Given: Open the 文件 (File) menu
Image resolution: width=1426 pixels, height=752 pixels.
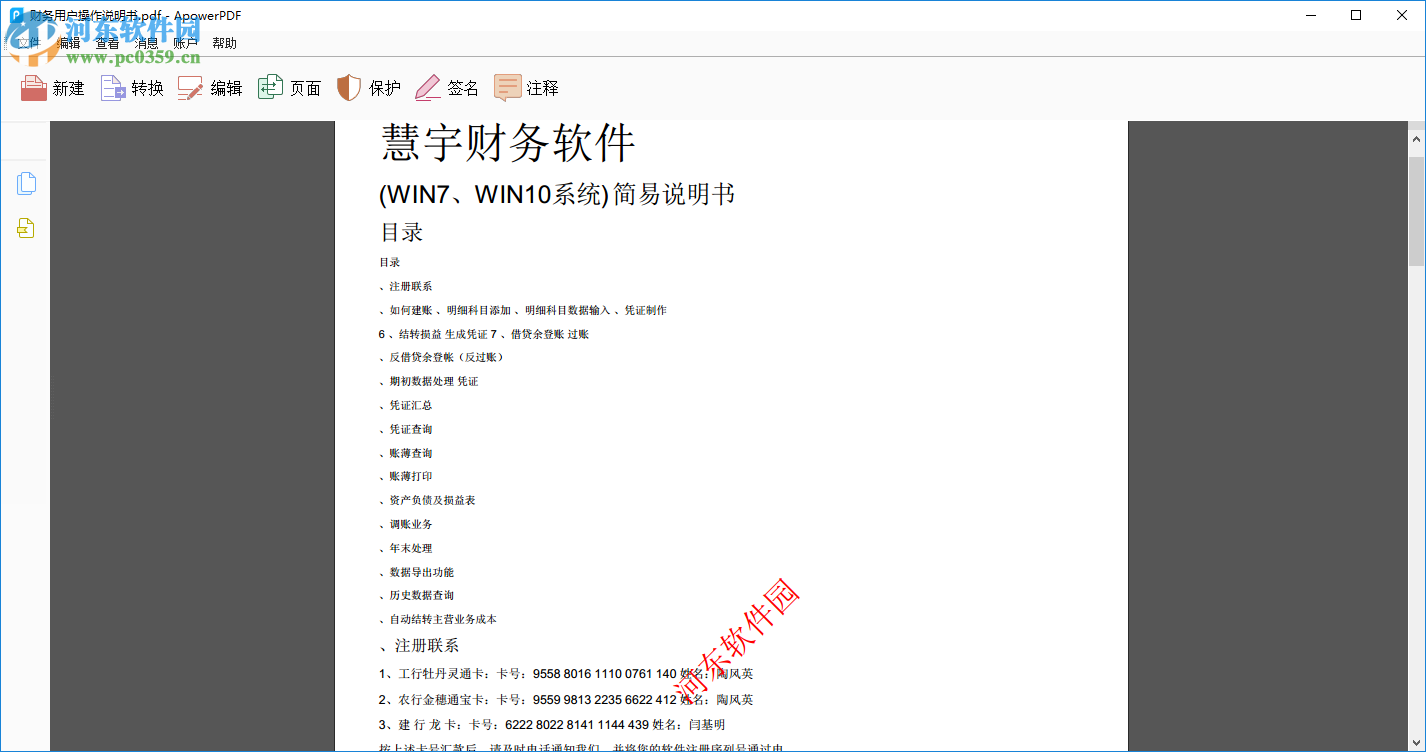Looking at the screenshot, I should (28, 42).
